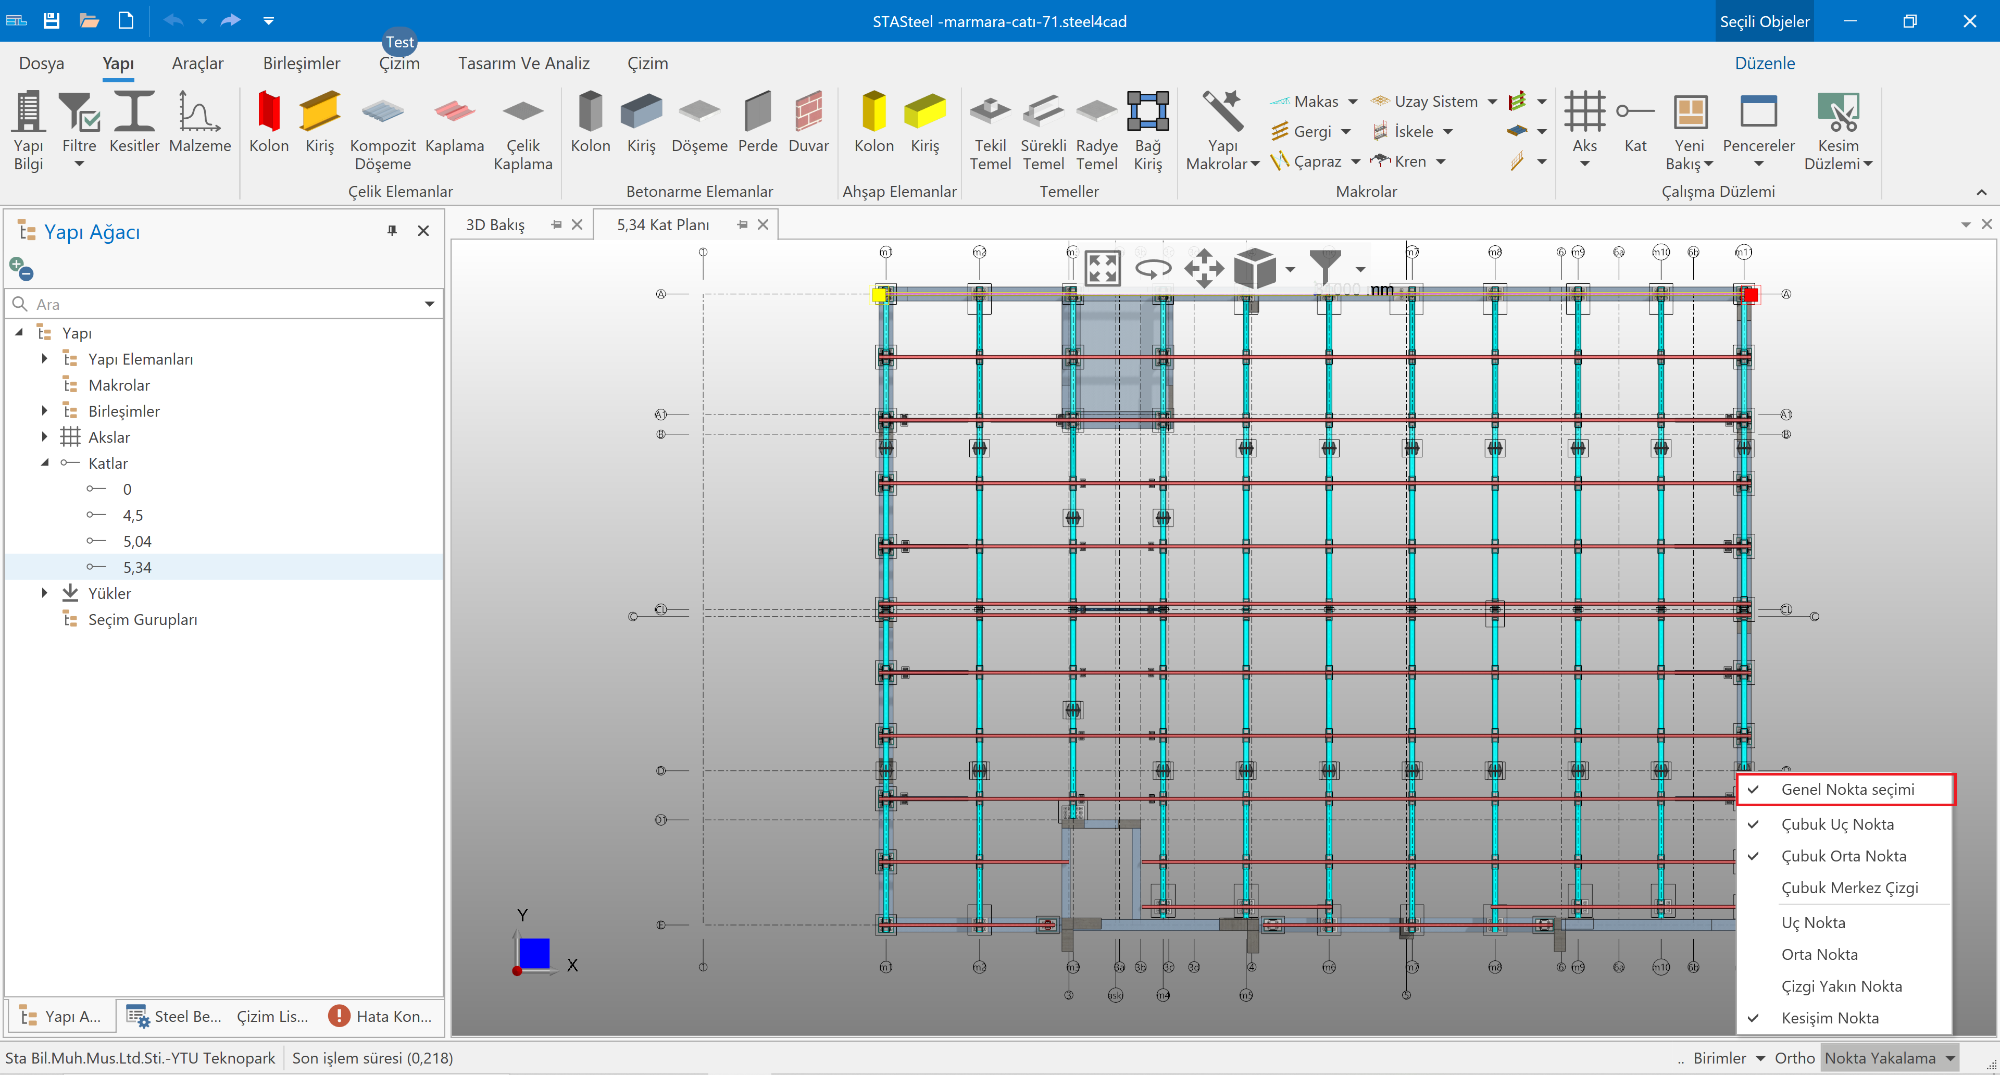Click the yellow grip square on the beam
2000x1075 pixels.
tap(879, 295)
